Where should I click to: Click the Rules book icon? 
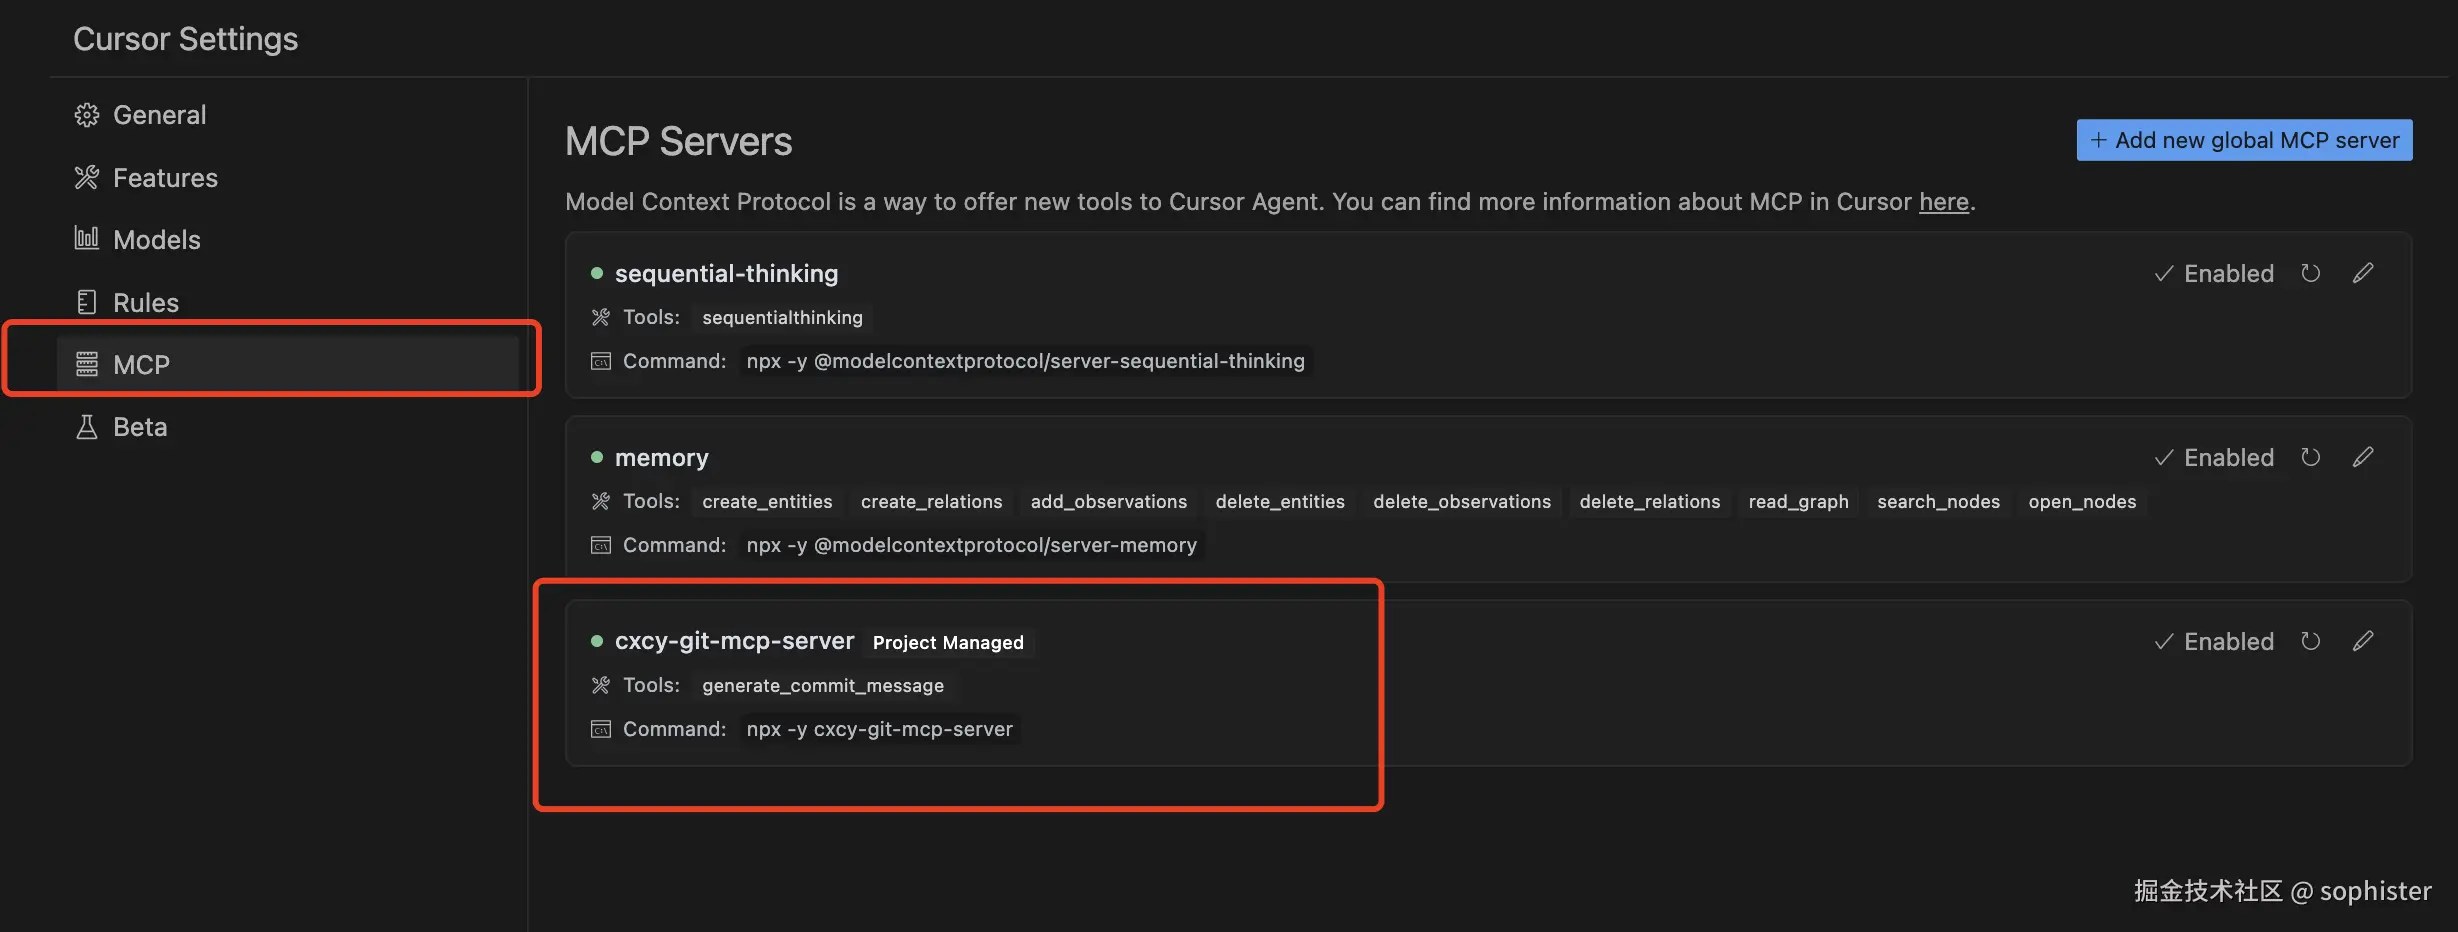(x=87, y=302)
